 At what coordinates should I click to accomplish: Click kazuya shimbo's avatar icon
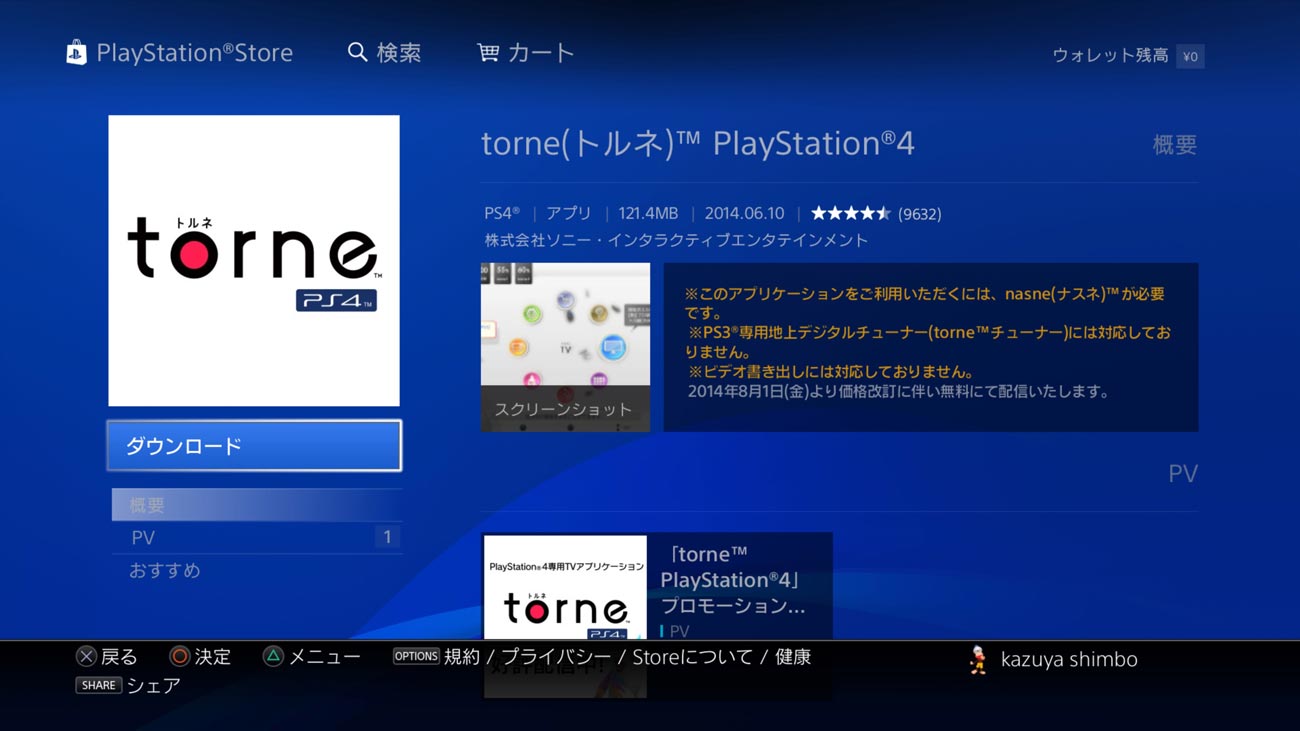click(x=979, y=659)
